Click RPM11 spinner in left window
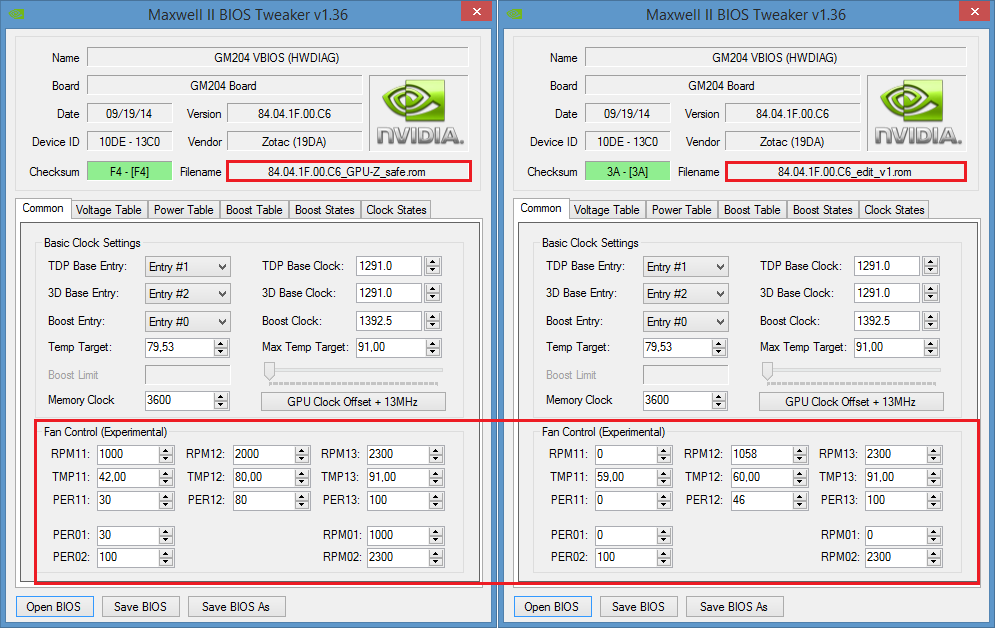 [x=166, y=454]
